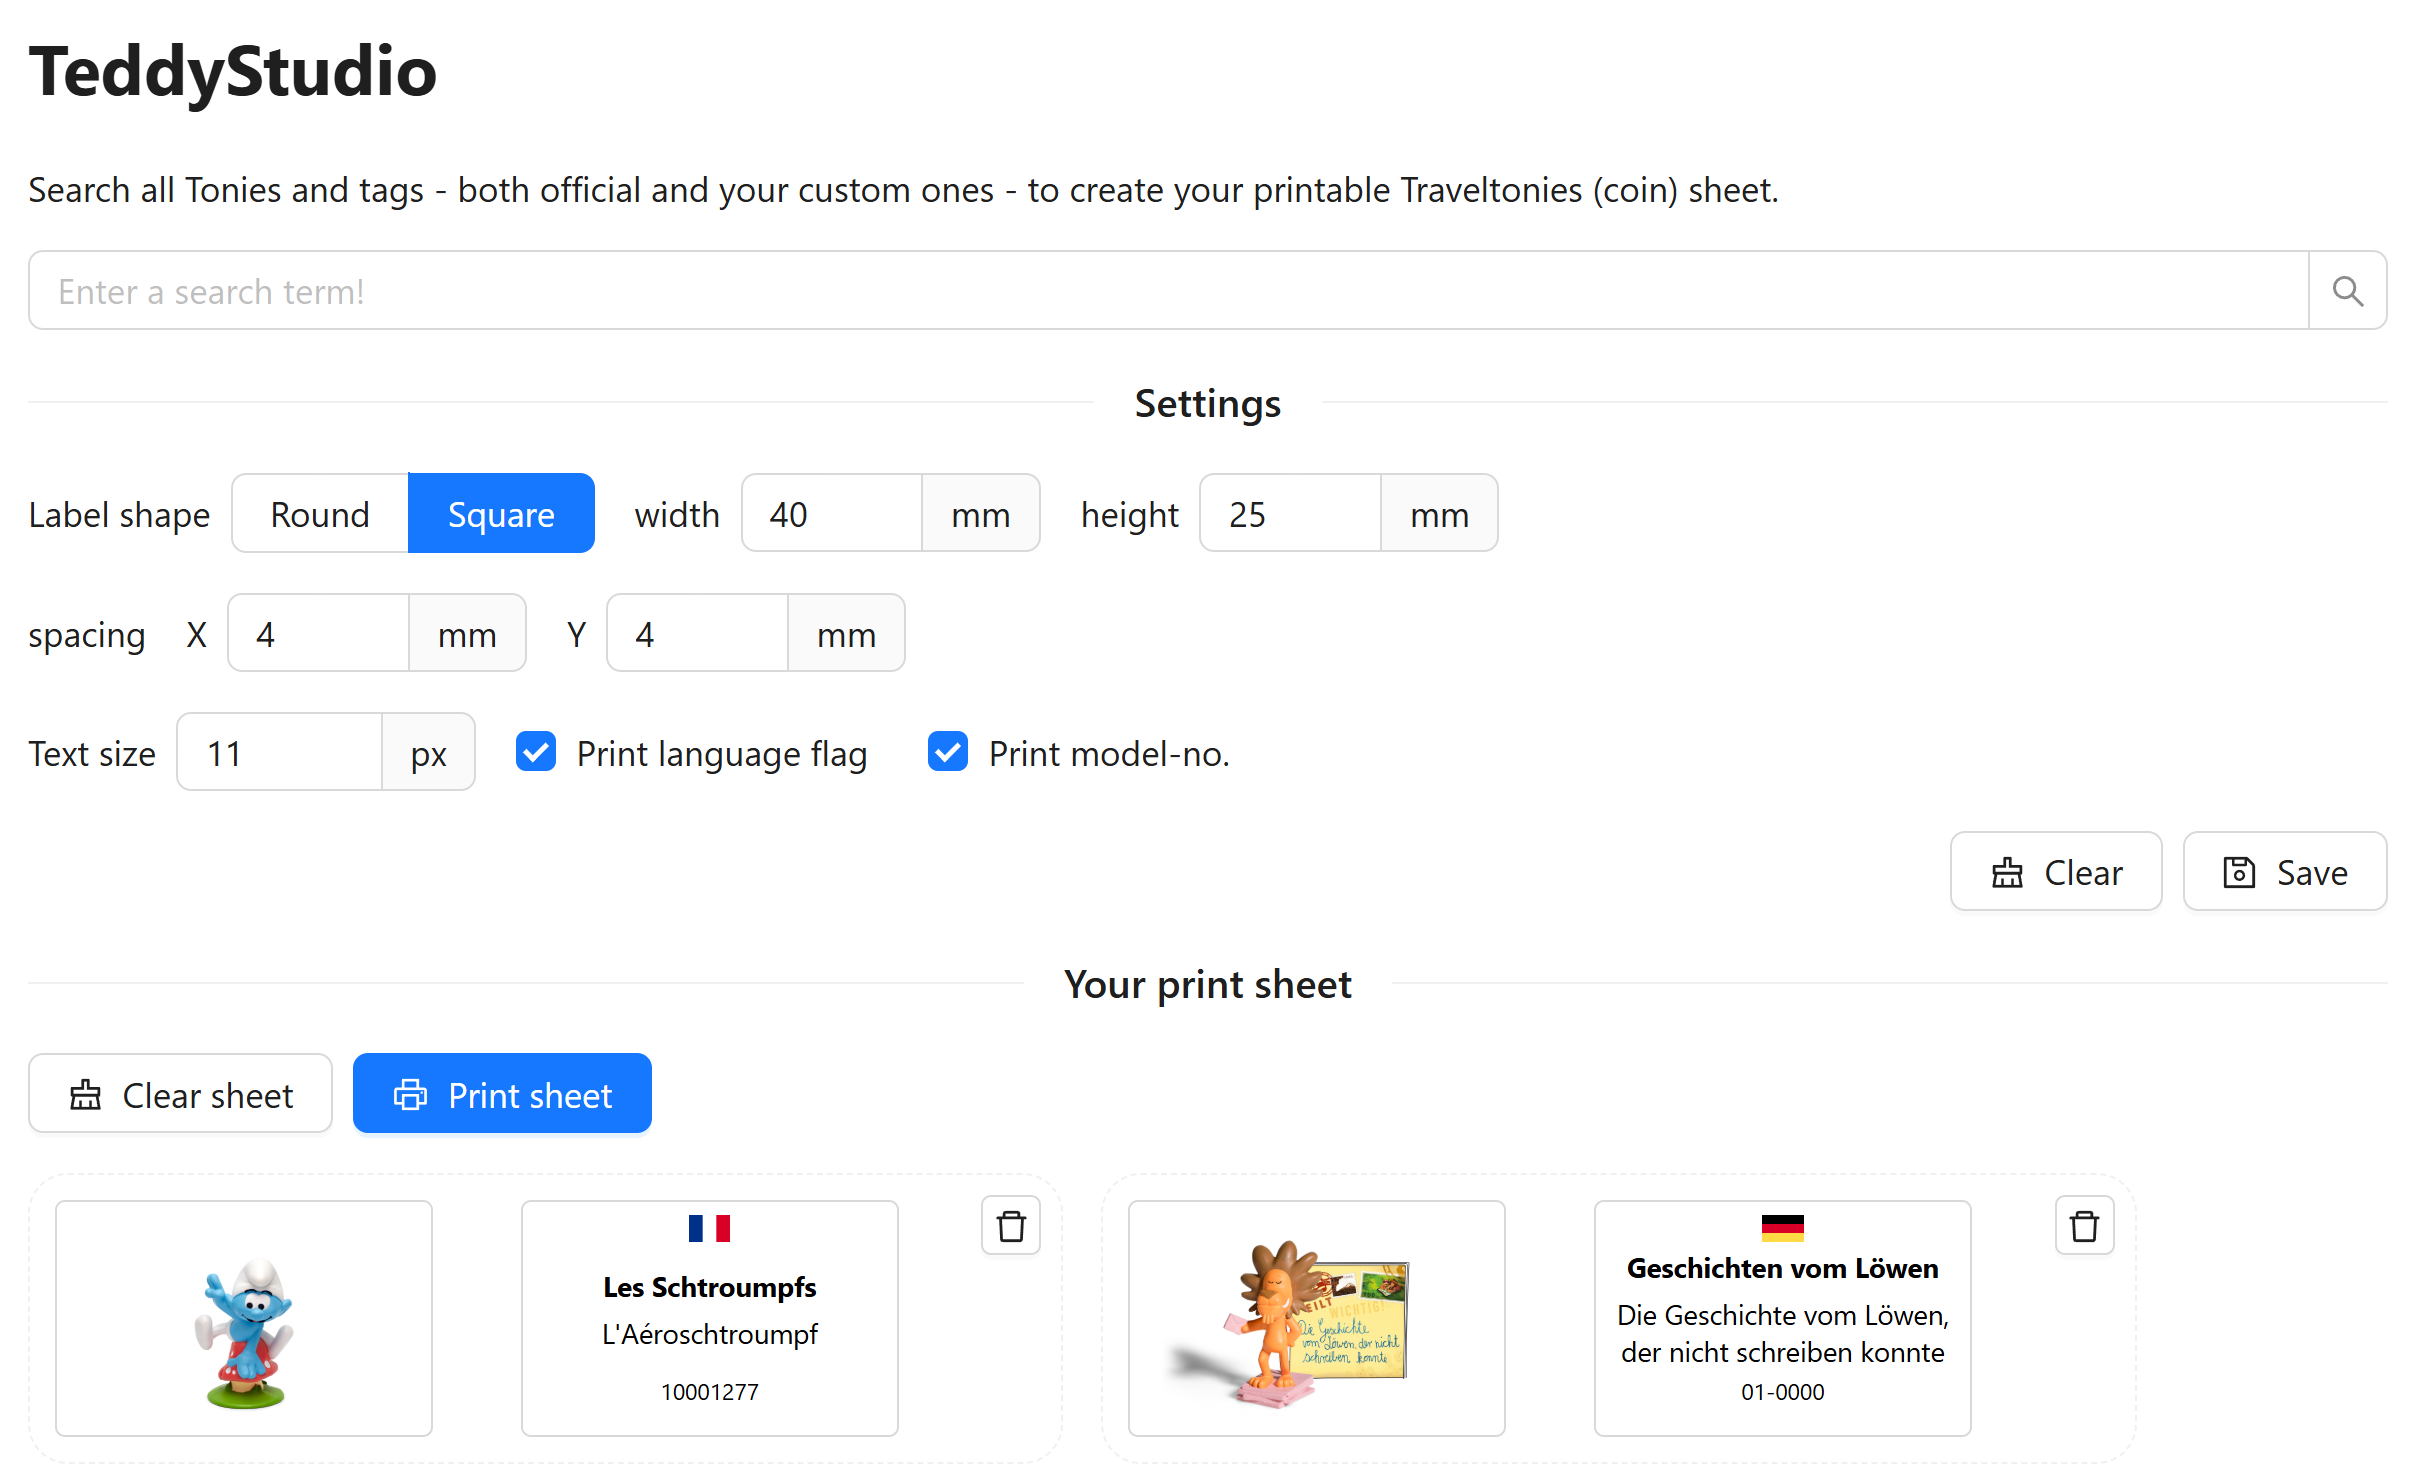Uncheck Print model-no. checkbox
This screenshot has width=2429, height=1474.
pos(948,752)
